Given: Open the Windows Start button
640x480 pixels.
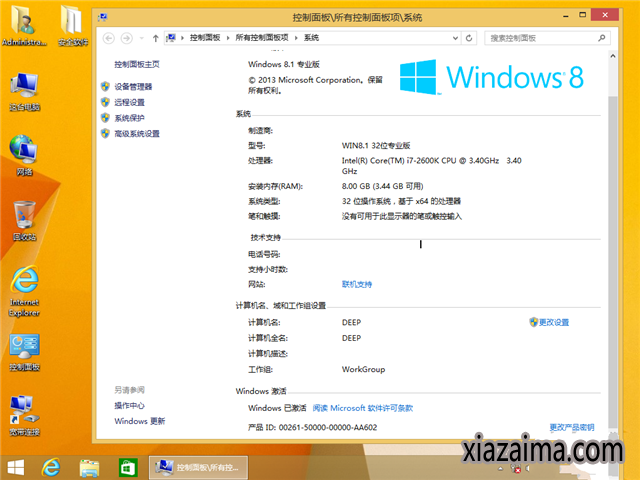Looking at the screenshot, I should [x=16, y=467].
